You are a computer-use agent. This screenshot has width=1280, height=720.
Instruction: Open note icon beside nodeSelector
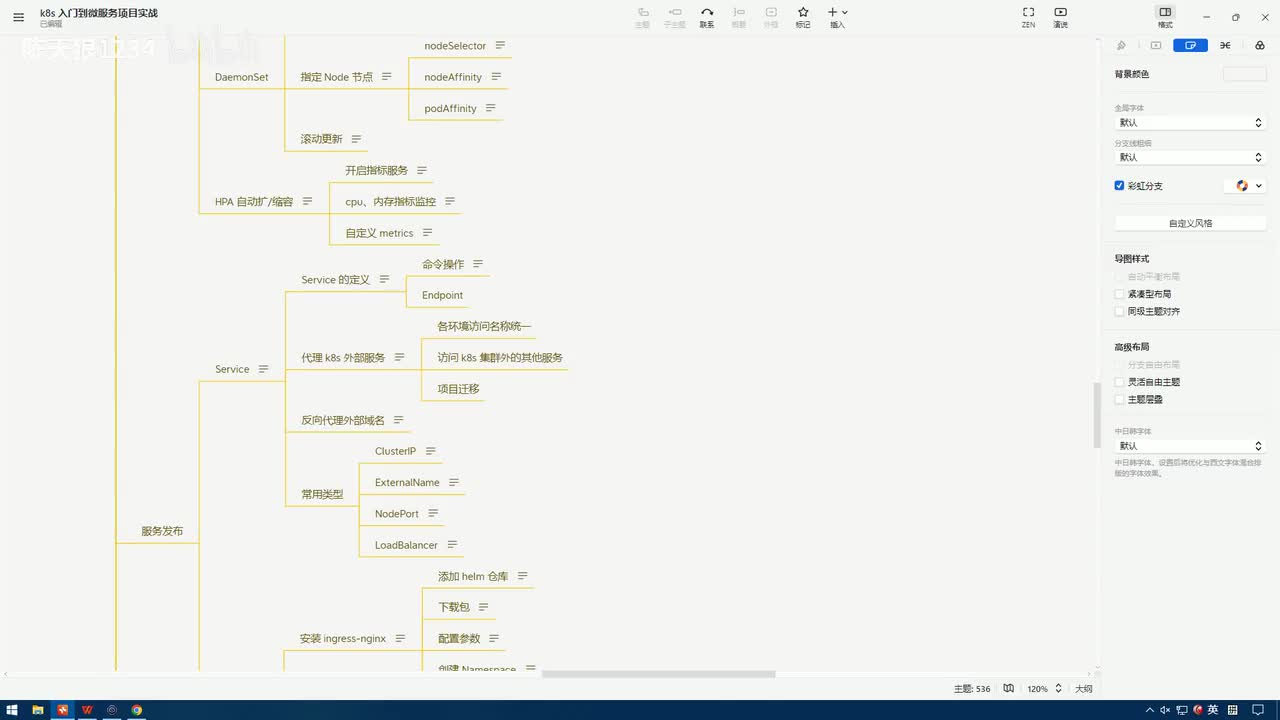pos(500,46)
